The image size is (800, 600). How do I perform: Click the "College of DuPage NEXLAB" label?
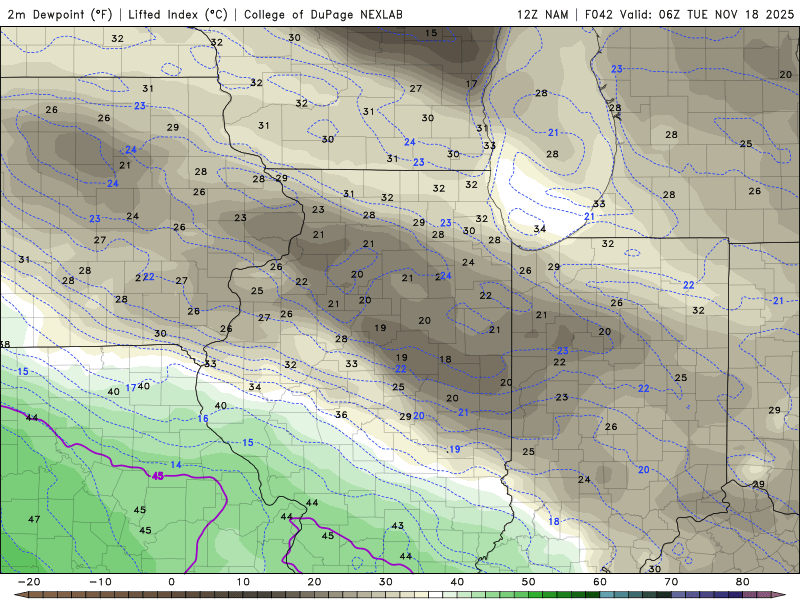point(323,14)
